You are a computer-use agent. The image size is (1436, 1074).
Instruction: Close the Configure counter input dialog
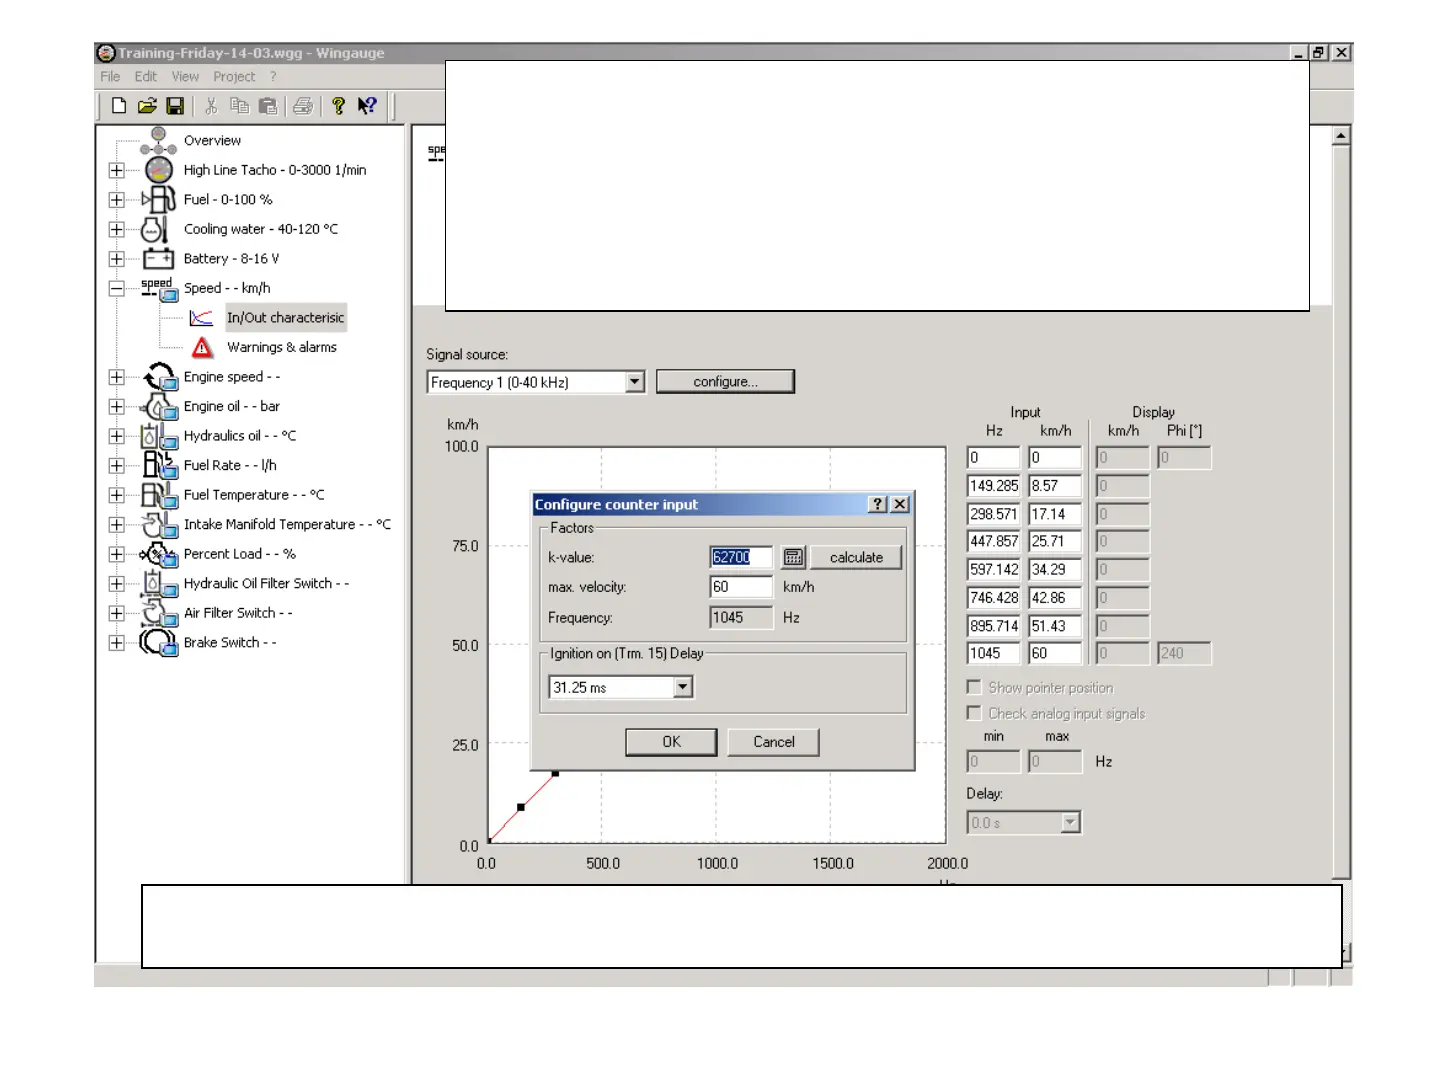tap(900, 505)
